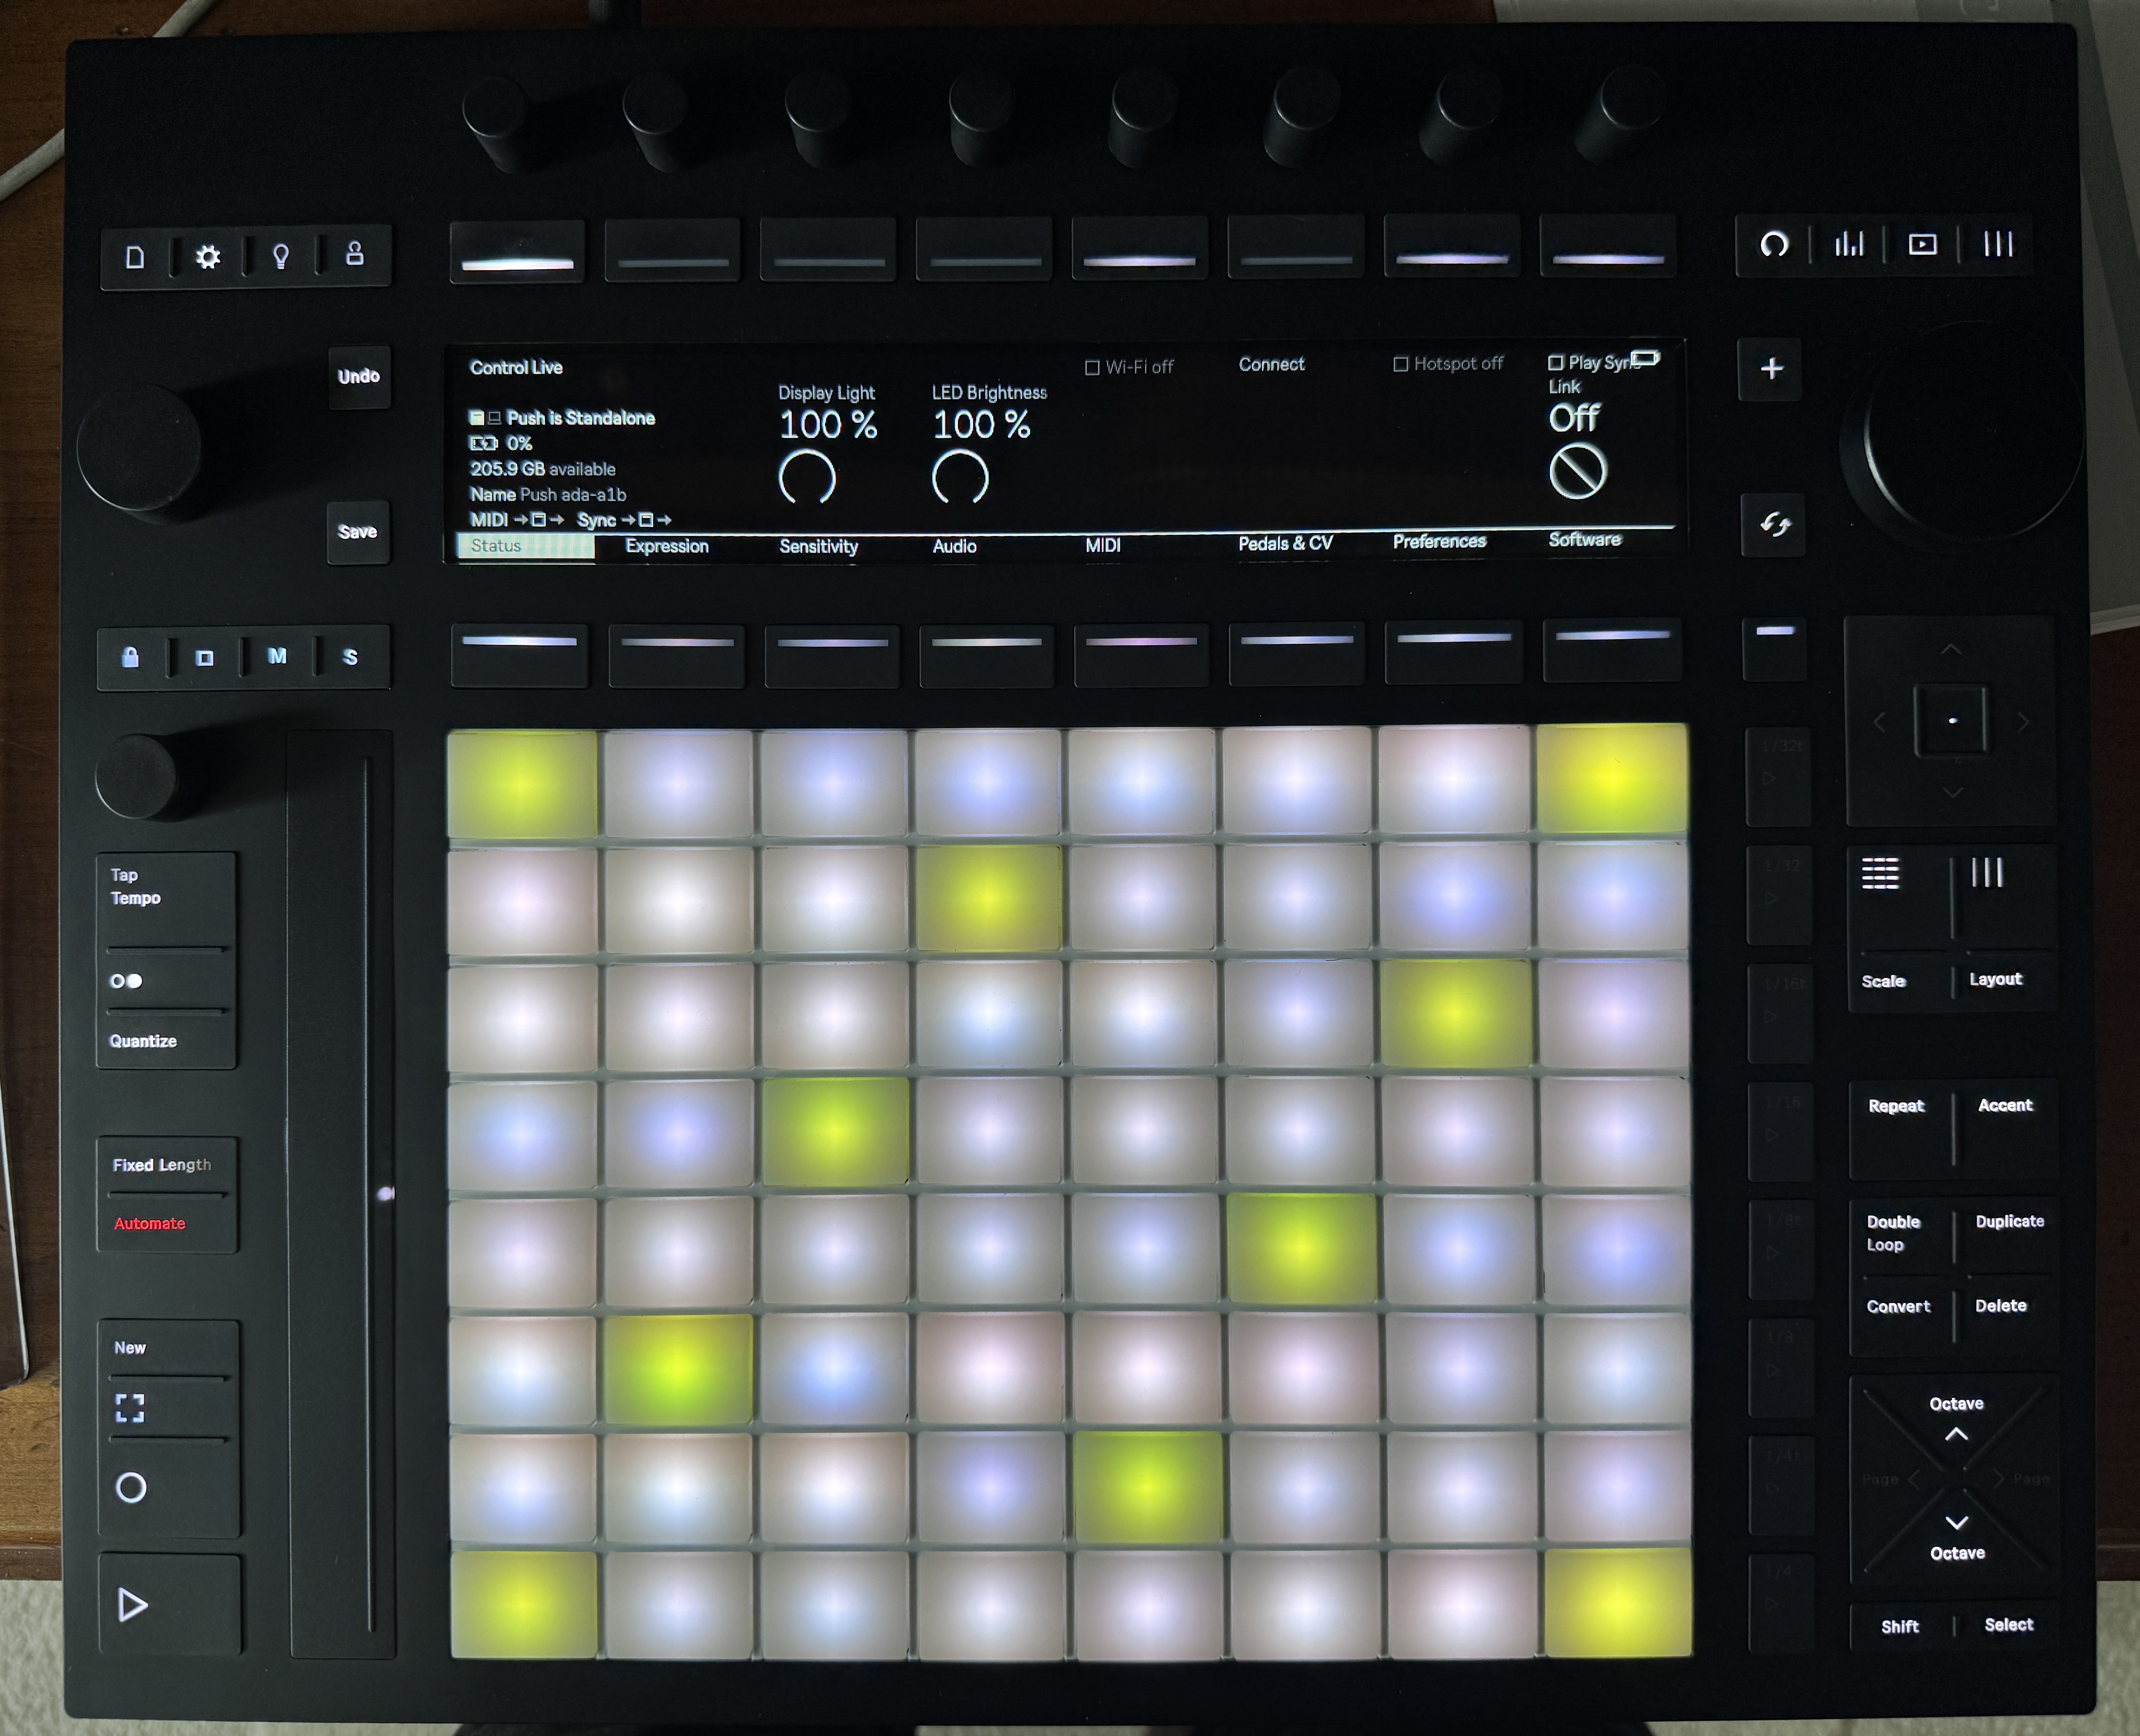Tap the Swap circular-arrows button

pos(1774,524)
